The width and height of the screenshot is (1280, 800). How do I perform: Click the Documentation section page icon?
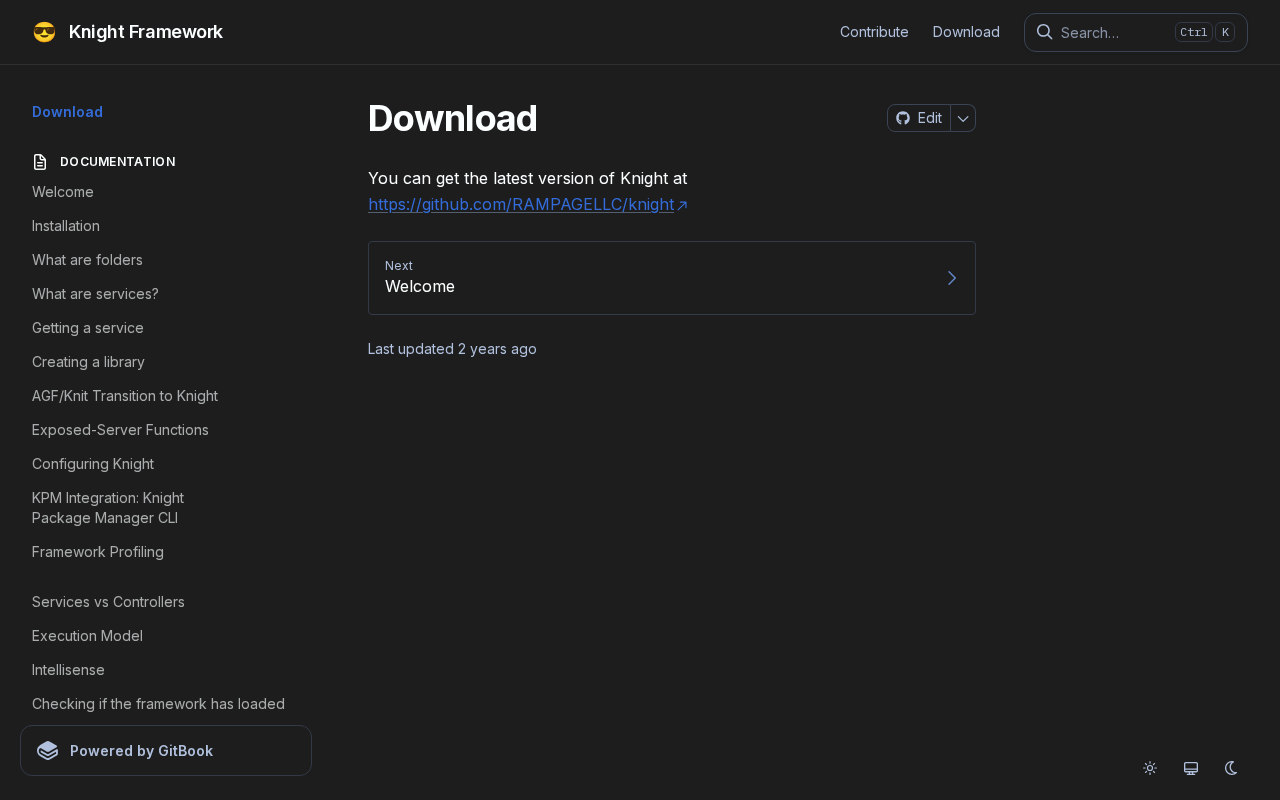40,162
